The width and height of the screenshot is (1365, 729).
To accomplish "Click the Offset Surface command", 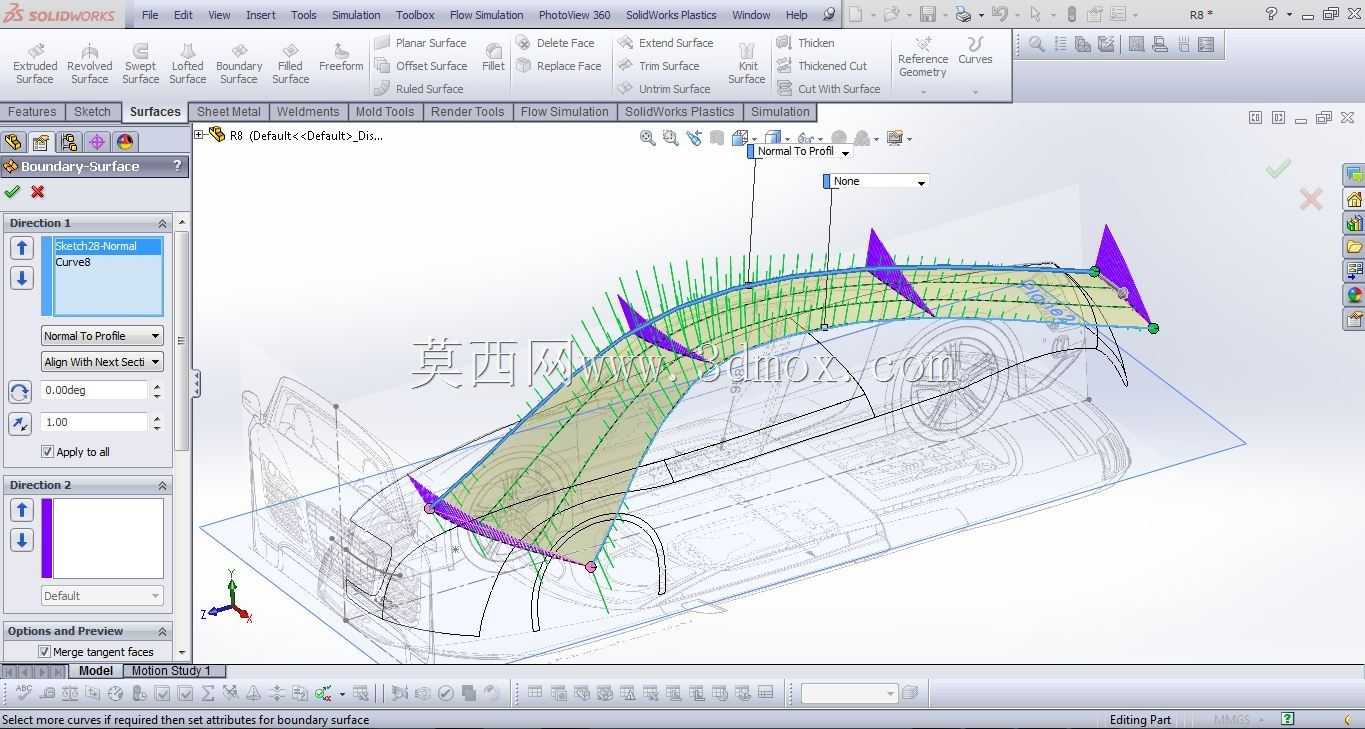I will [420, 66].
